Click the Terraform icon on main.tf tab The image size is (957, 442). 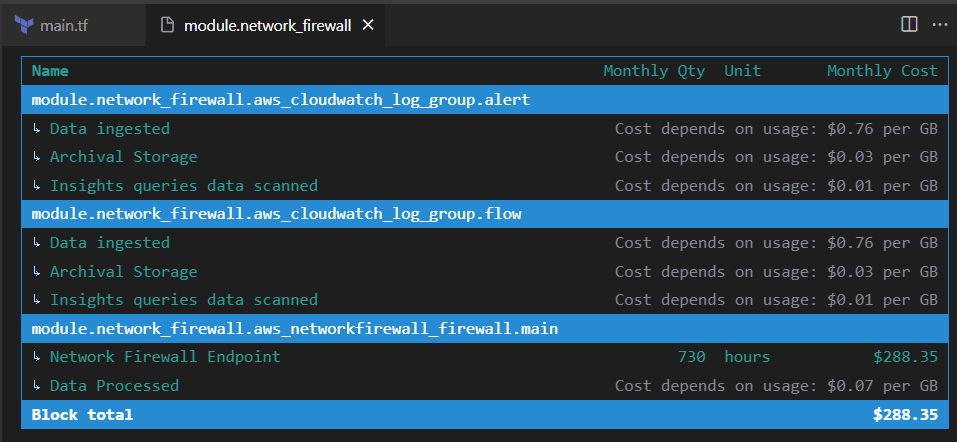[24, 25]
